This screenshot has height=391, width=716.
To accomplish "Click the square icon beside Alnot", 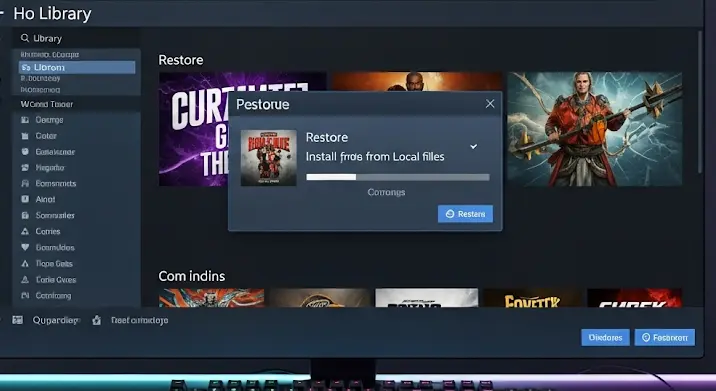I will point(25,199).
